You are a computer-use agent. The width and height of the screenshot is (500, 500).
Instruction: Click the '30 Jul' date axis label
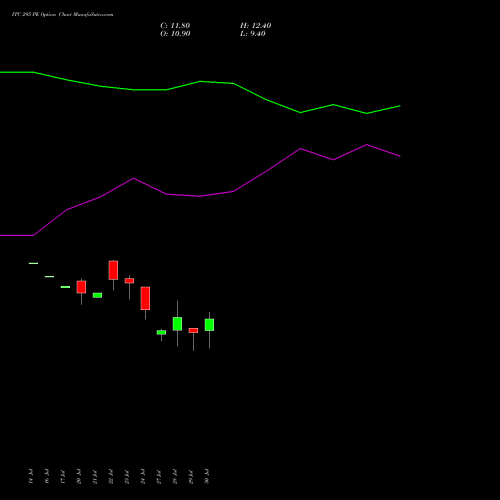207,476
